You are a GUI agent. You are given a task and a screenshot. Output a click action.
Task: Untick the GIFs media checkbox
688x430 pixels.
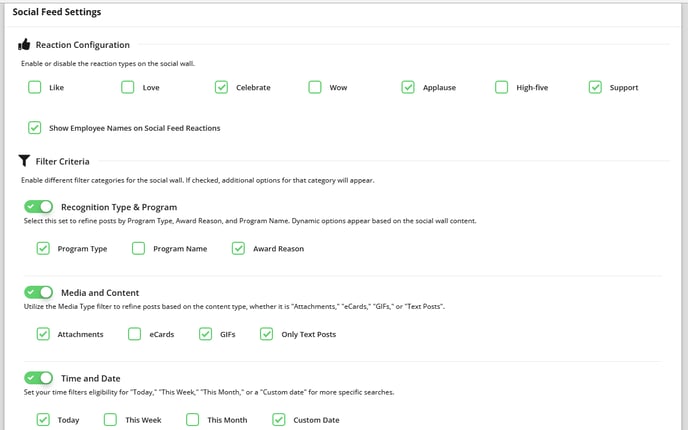point(205,334)
